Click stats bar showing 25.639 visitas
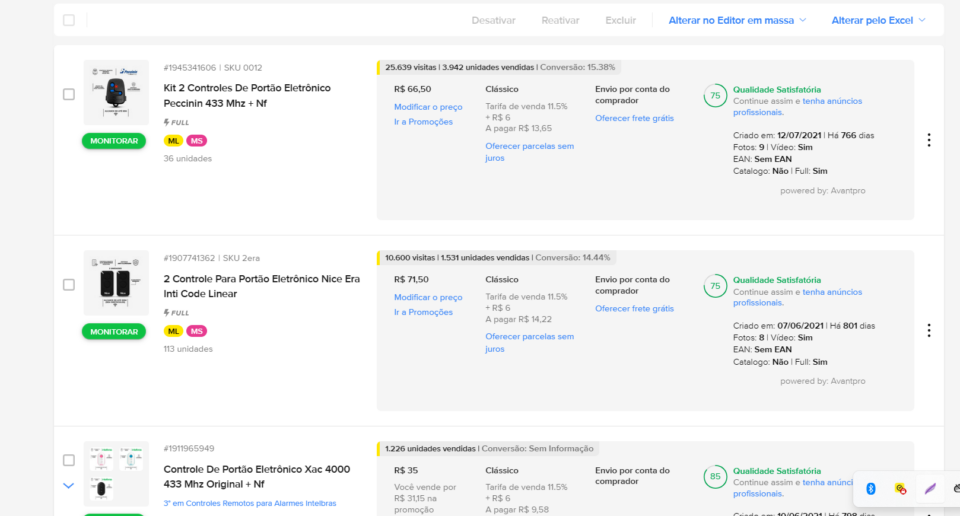Image resolution: width=960 pixels, height=516 pixels. click(x=500, y=67)
